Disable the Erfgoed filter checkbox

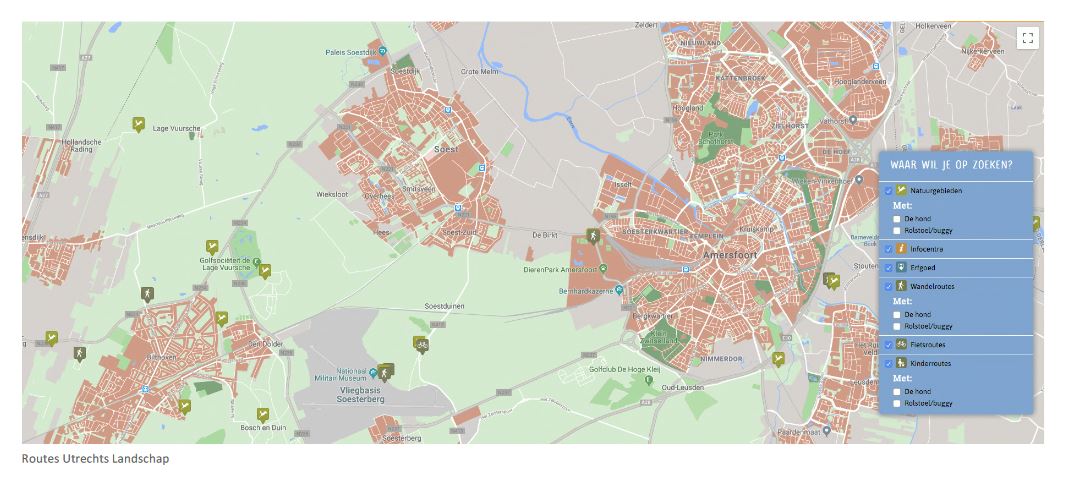click(888, 267)
